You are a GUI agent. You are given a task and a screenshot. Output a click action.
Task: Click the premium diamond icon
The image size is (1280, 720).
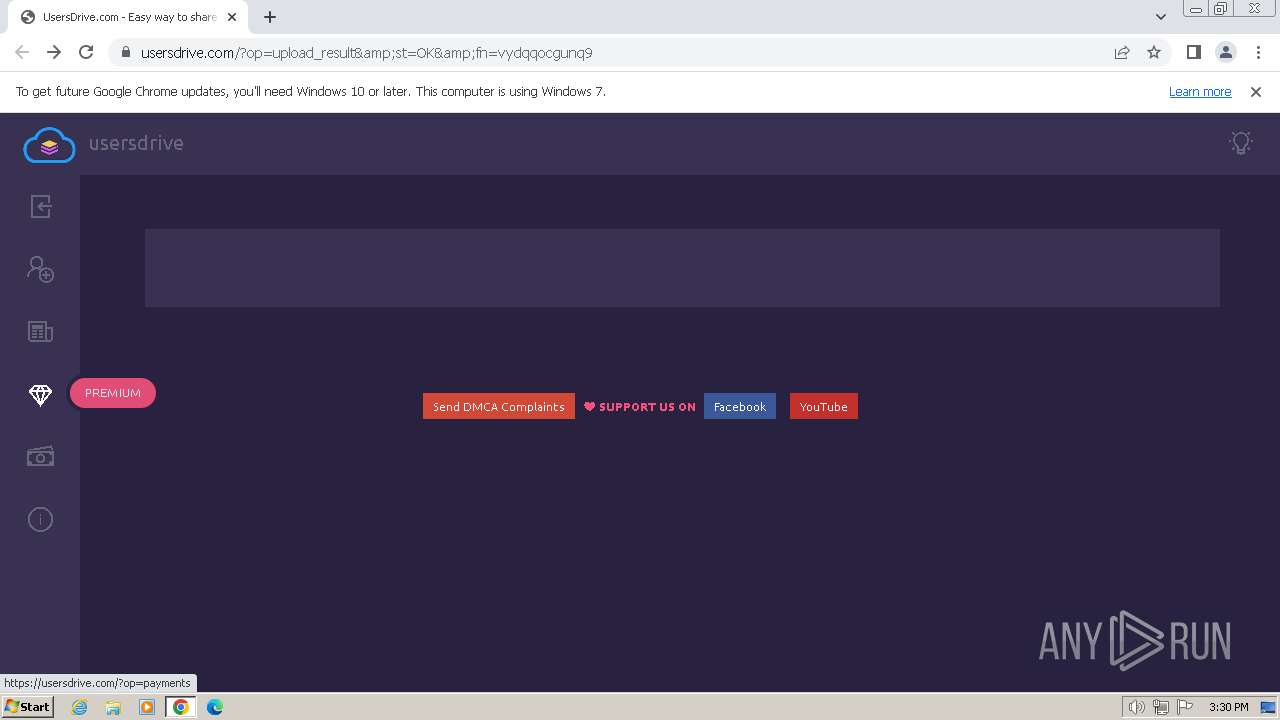(x=40, y=395)
